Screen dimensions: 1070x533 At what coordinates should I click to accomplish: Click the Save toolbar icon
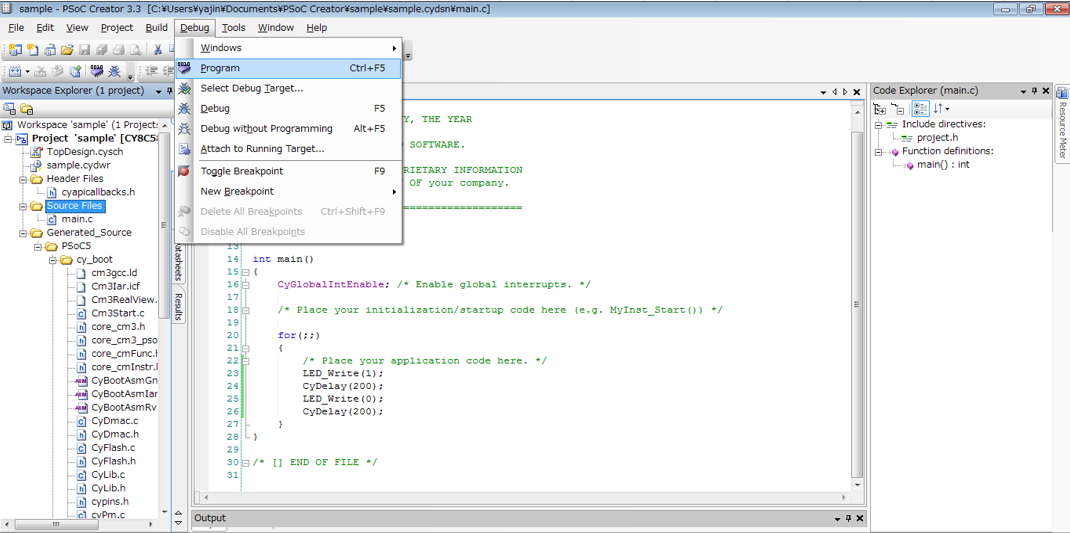pos(85,49)
